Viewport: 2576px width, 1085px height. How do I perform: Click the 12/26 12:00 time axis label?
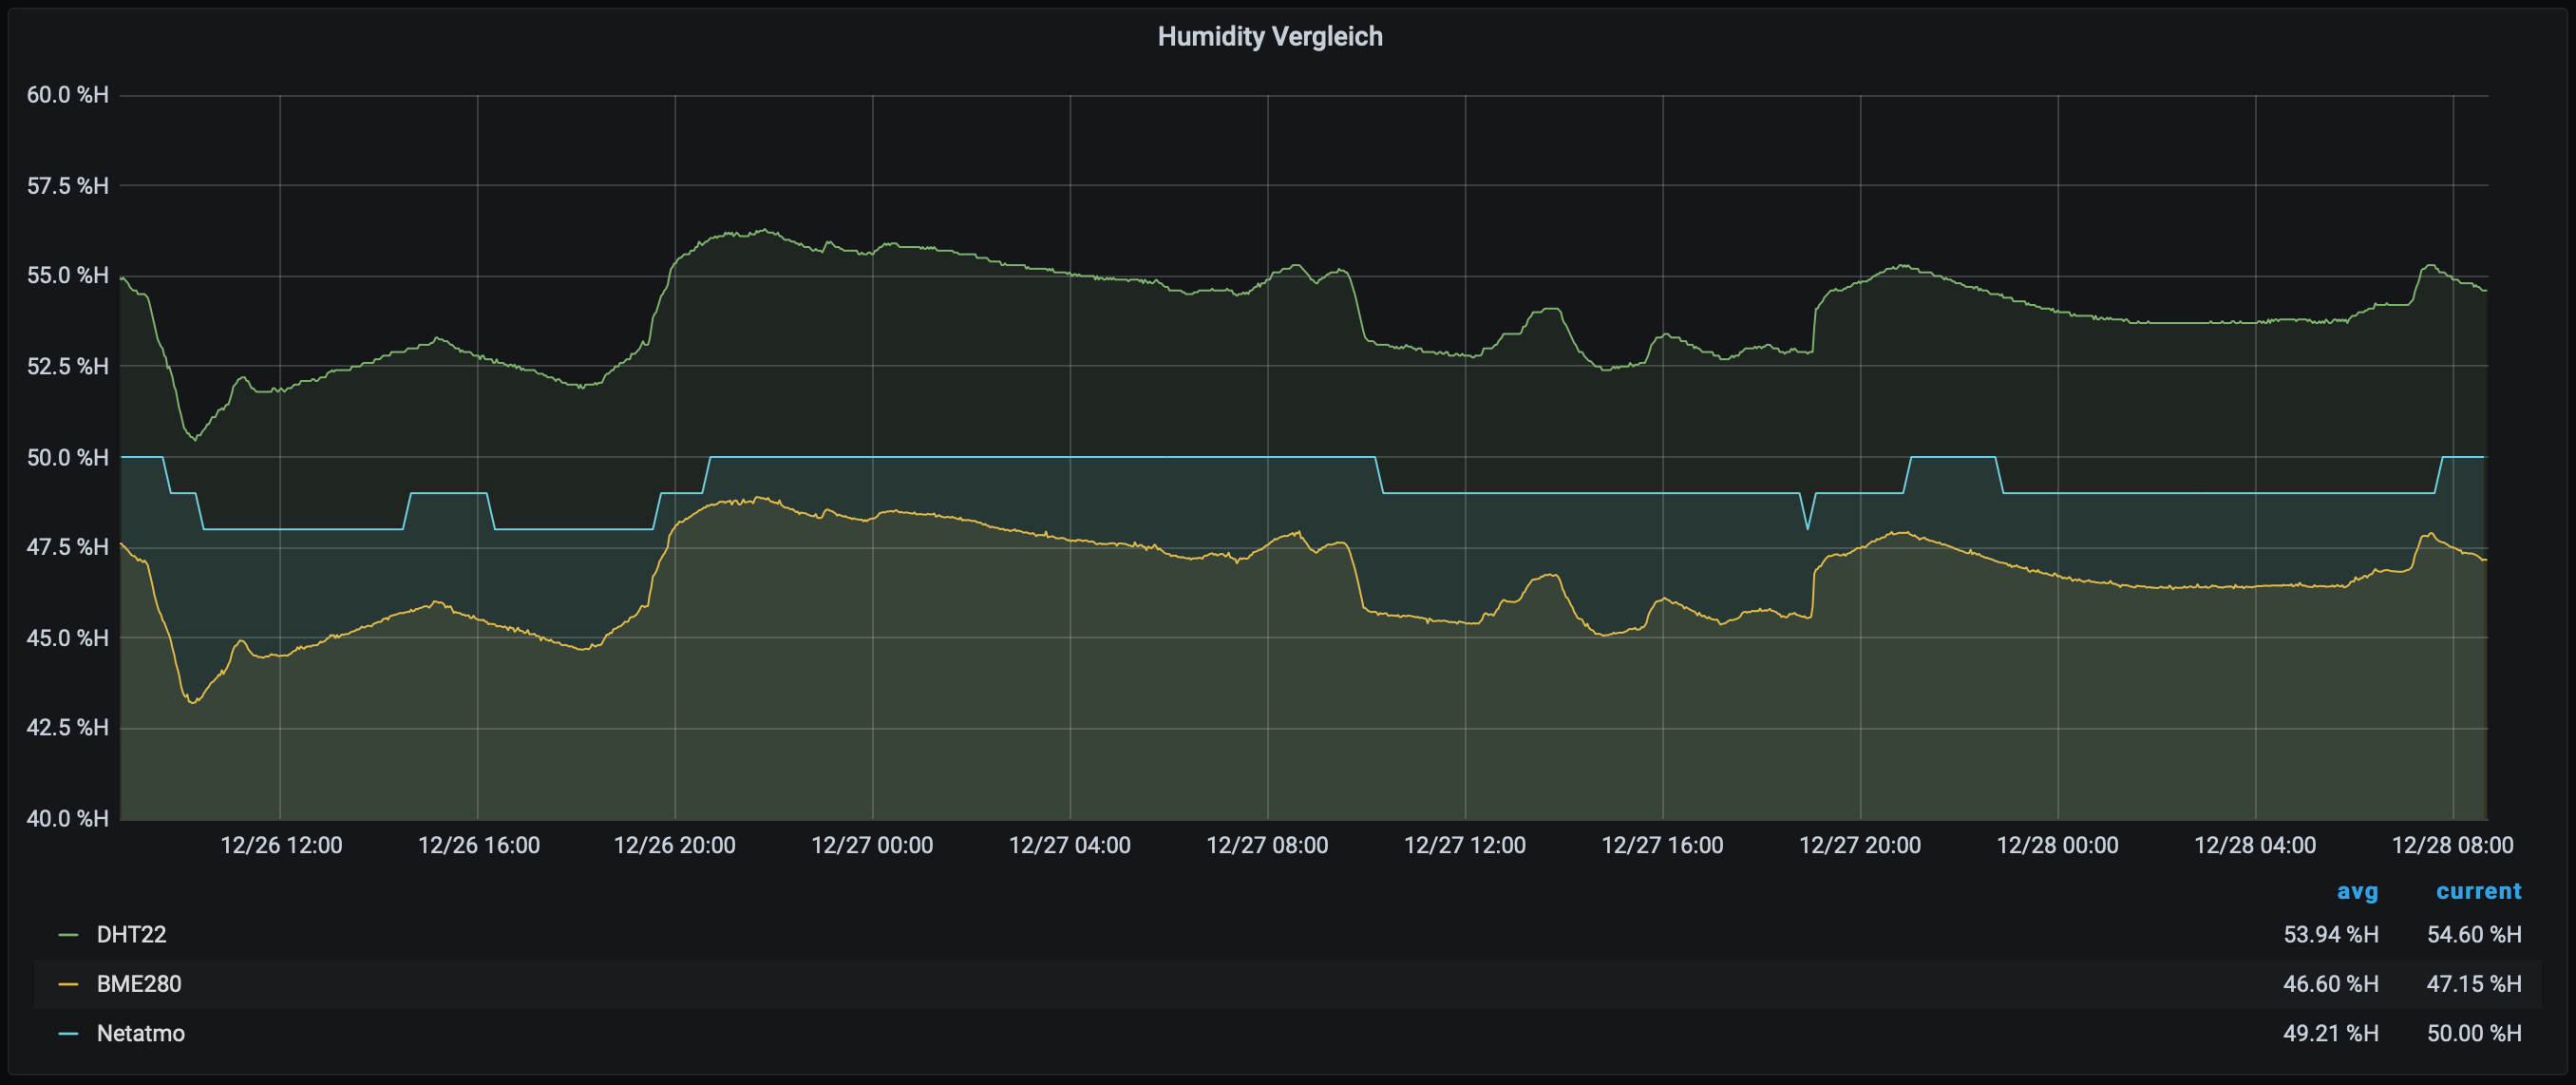coord(281,846)
